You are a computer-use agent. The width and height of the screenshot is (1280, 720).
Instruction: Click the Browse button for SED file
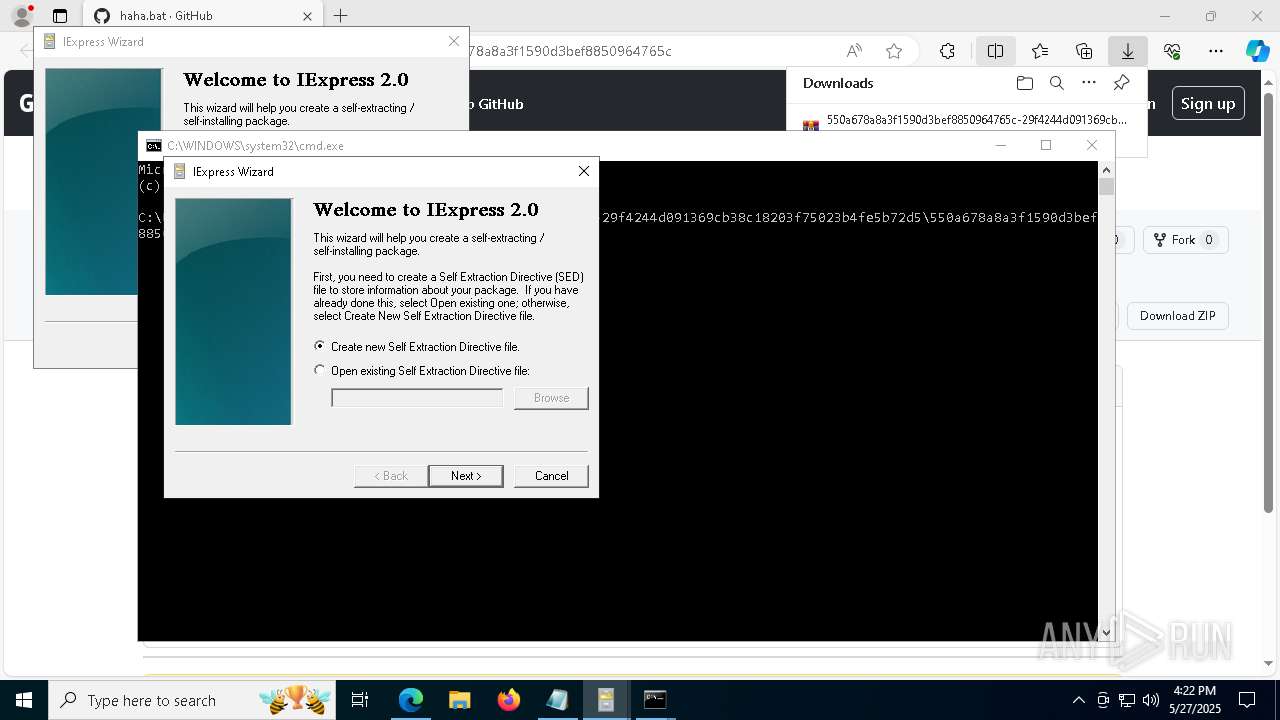point(551,398)
